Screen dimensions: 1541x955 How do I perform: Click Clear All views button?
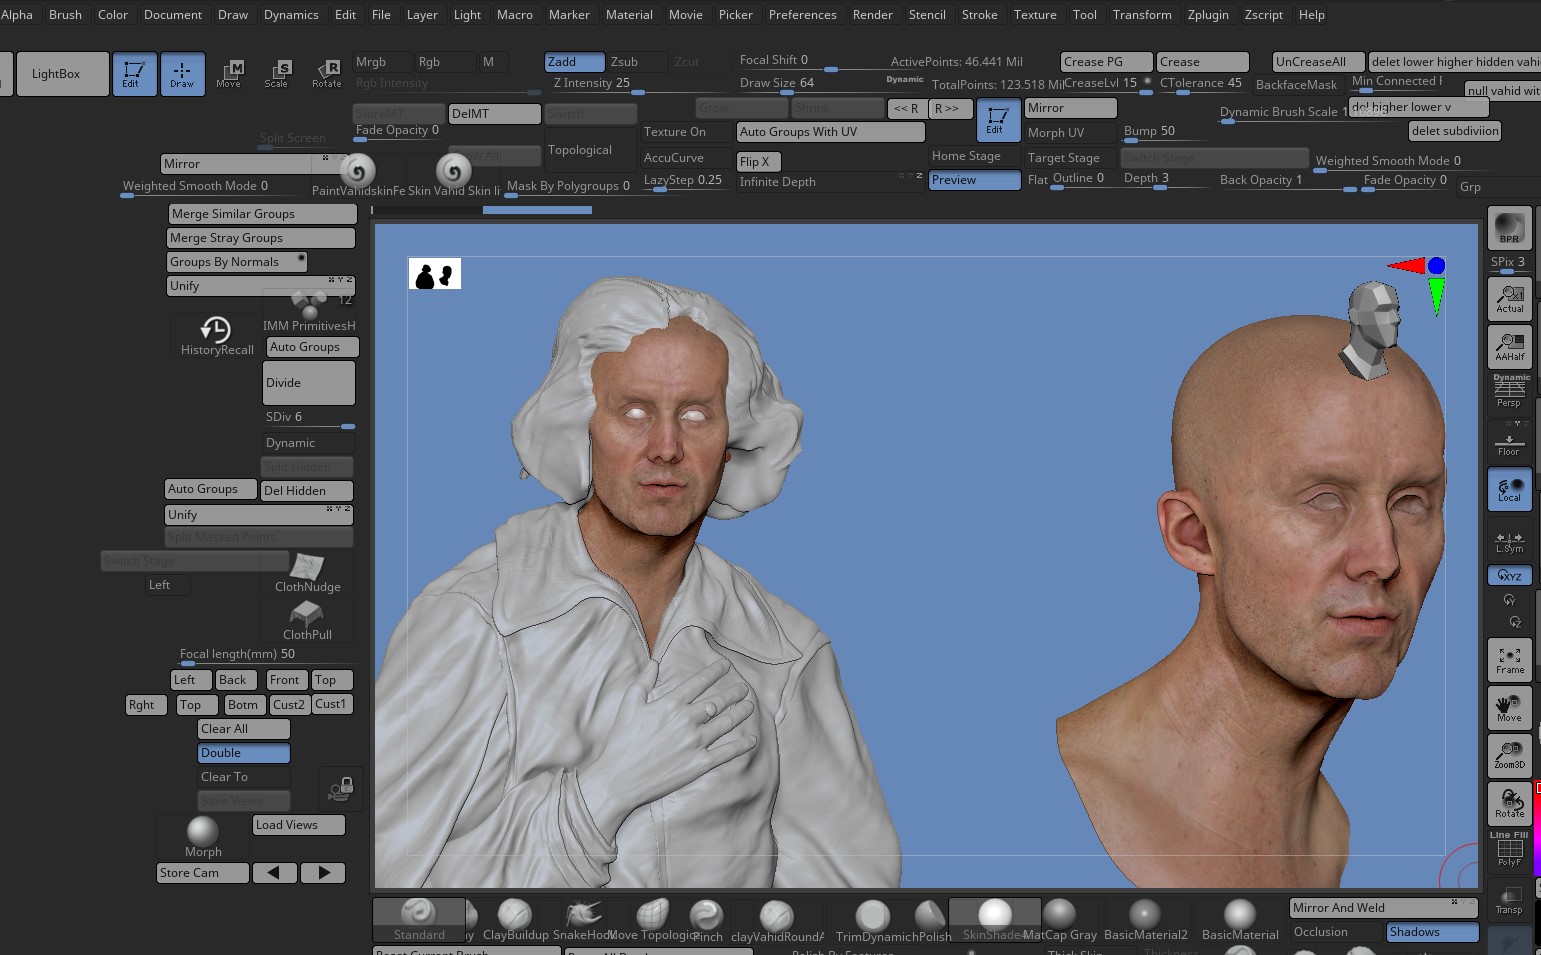pyautogui.click(x=242, y=728)
